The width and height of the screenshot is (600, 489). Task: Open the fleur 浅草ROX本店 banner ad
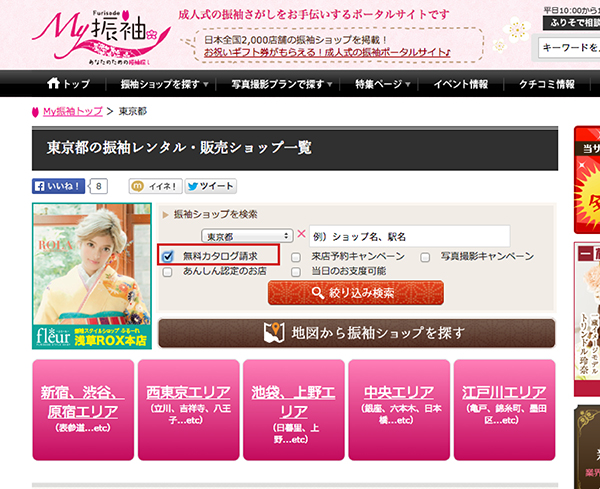[92, 276]
